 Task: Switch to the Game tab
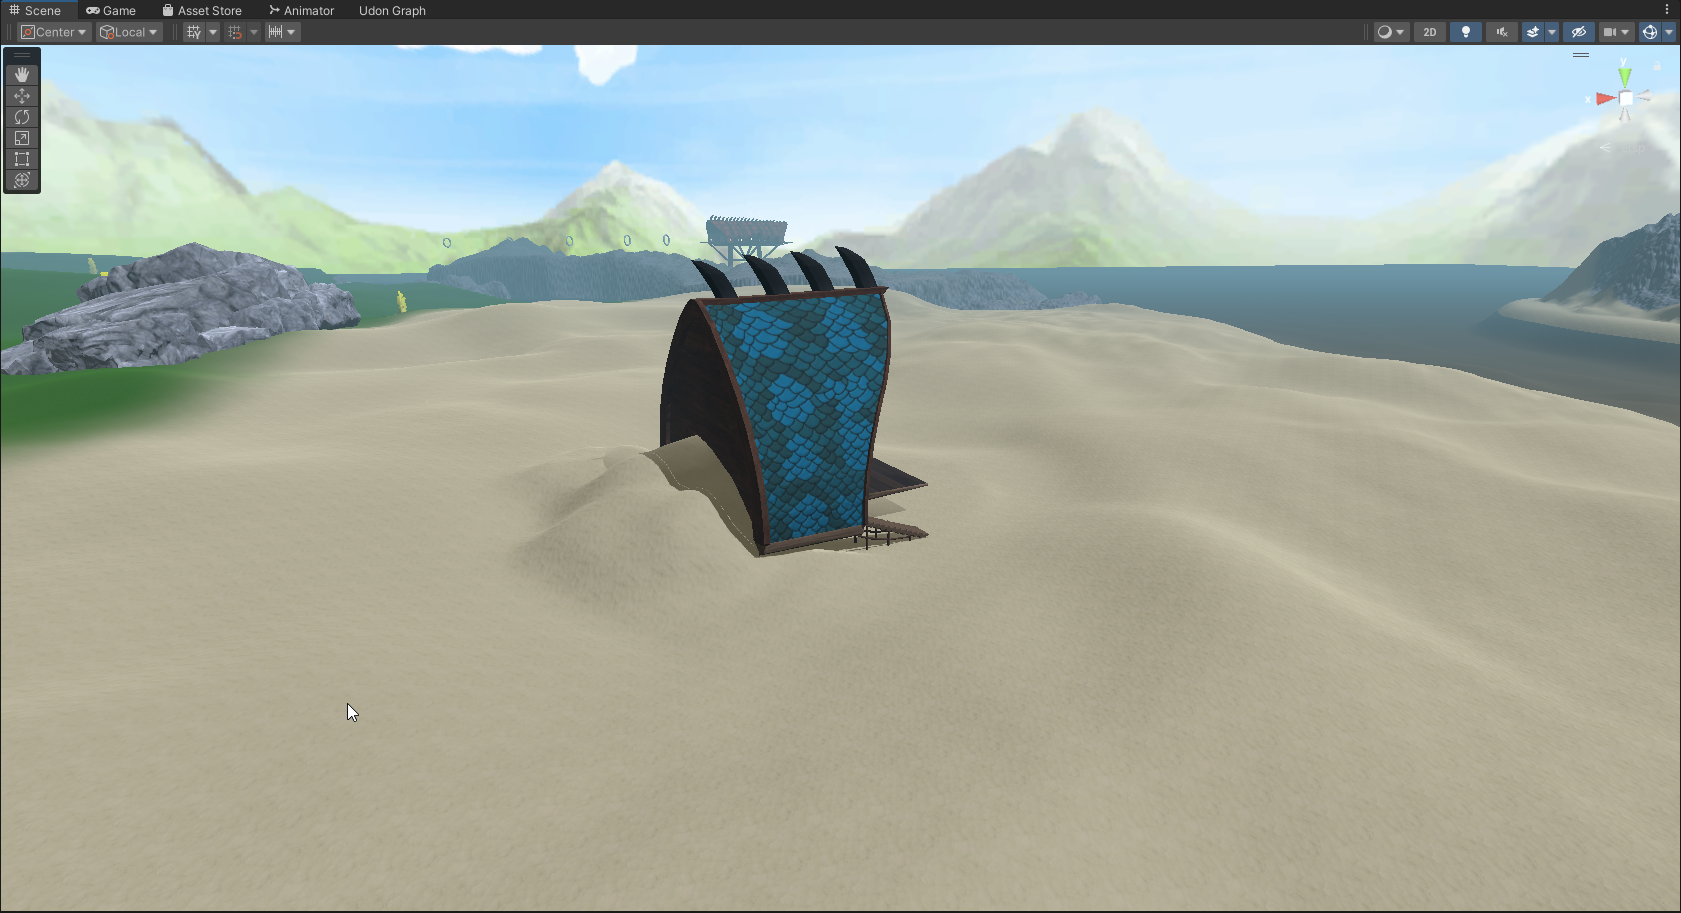pos(111,10)
